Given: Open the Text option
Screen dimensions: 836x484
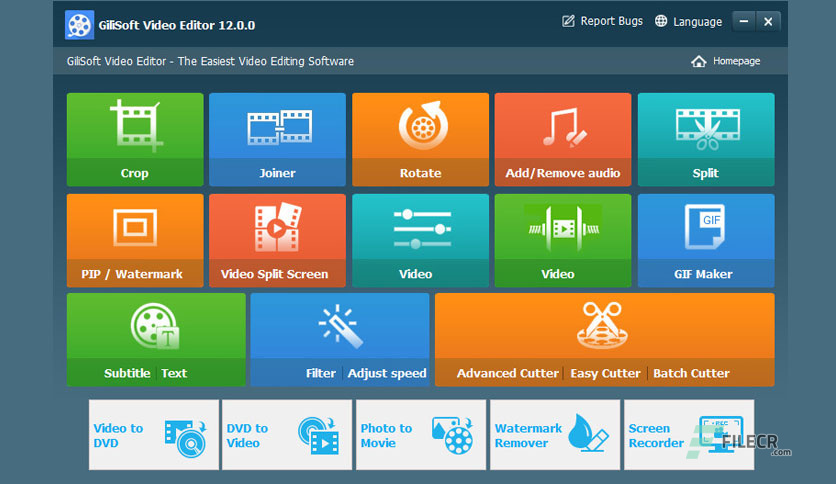Looking at the screenshot, I should click(x=174, y=373).
